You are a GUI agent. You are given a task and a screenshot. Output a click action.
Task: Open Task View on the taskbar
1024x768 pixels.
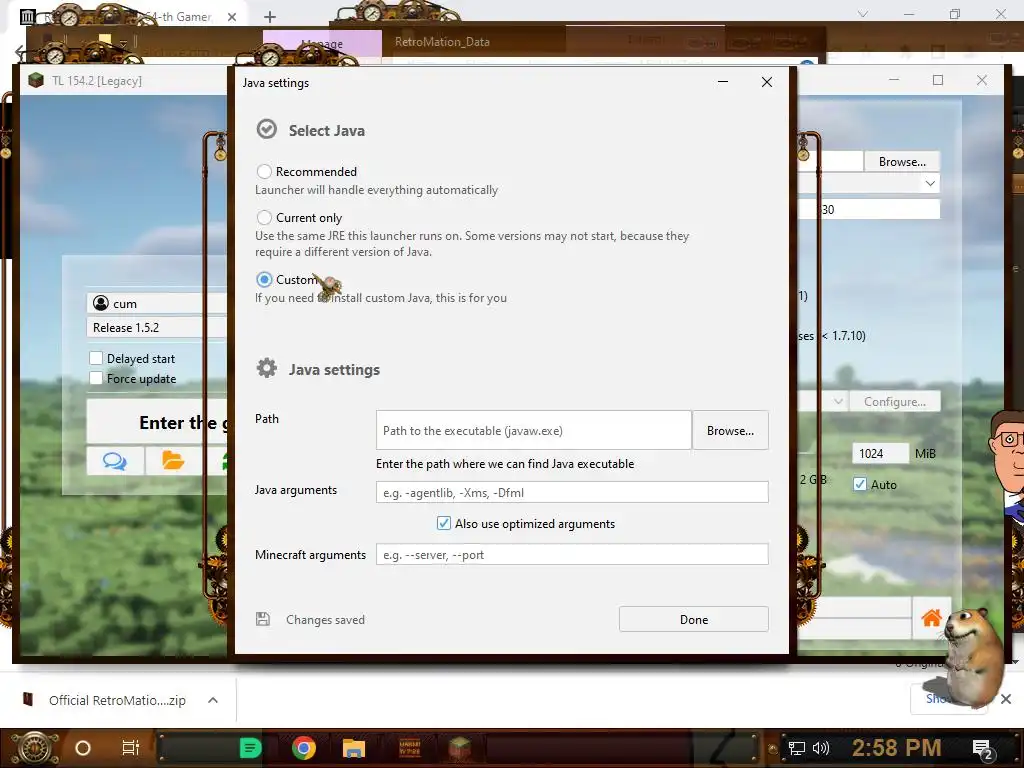pyautogui.click(x=131, y=748)
